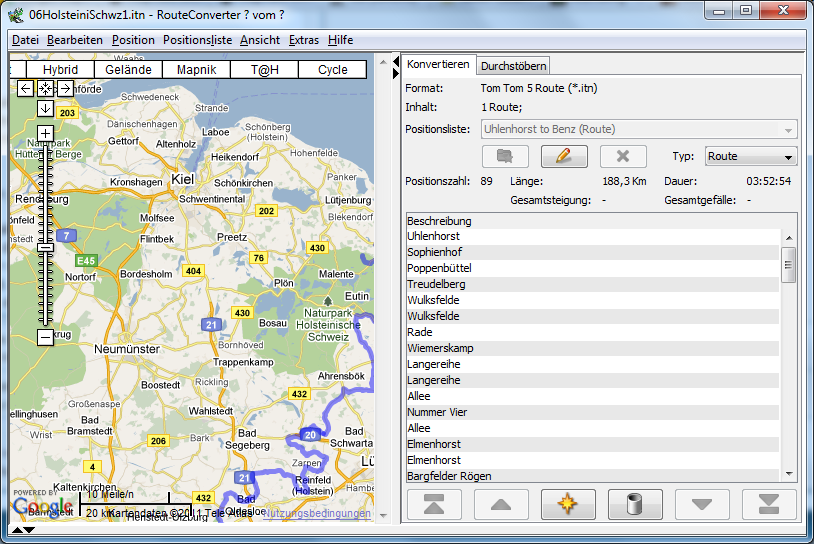Move selected position down one step

[702, 504]
